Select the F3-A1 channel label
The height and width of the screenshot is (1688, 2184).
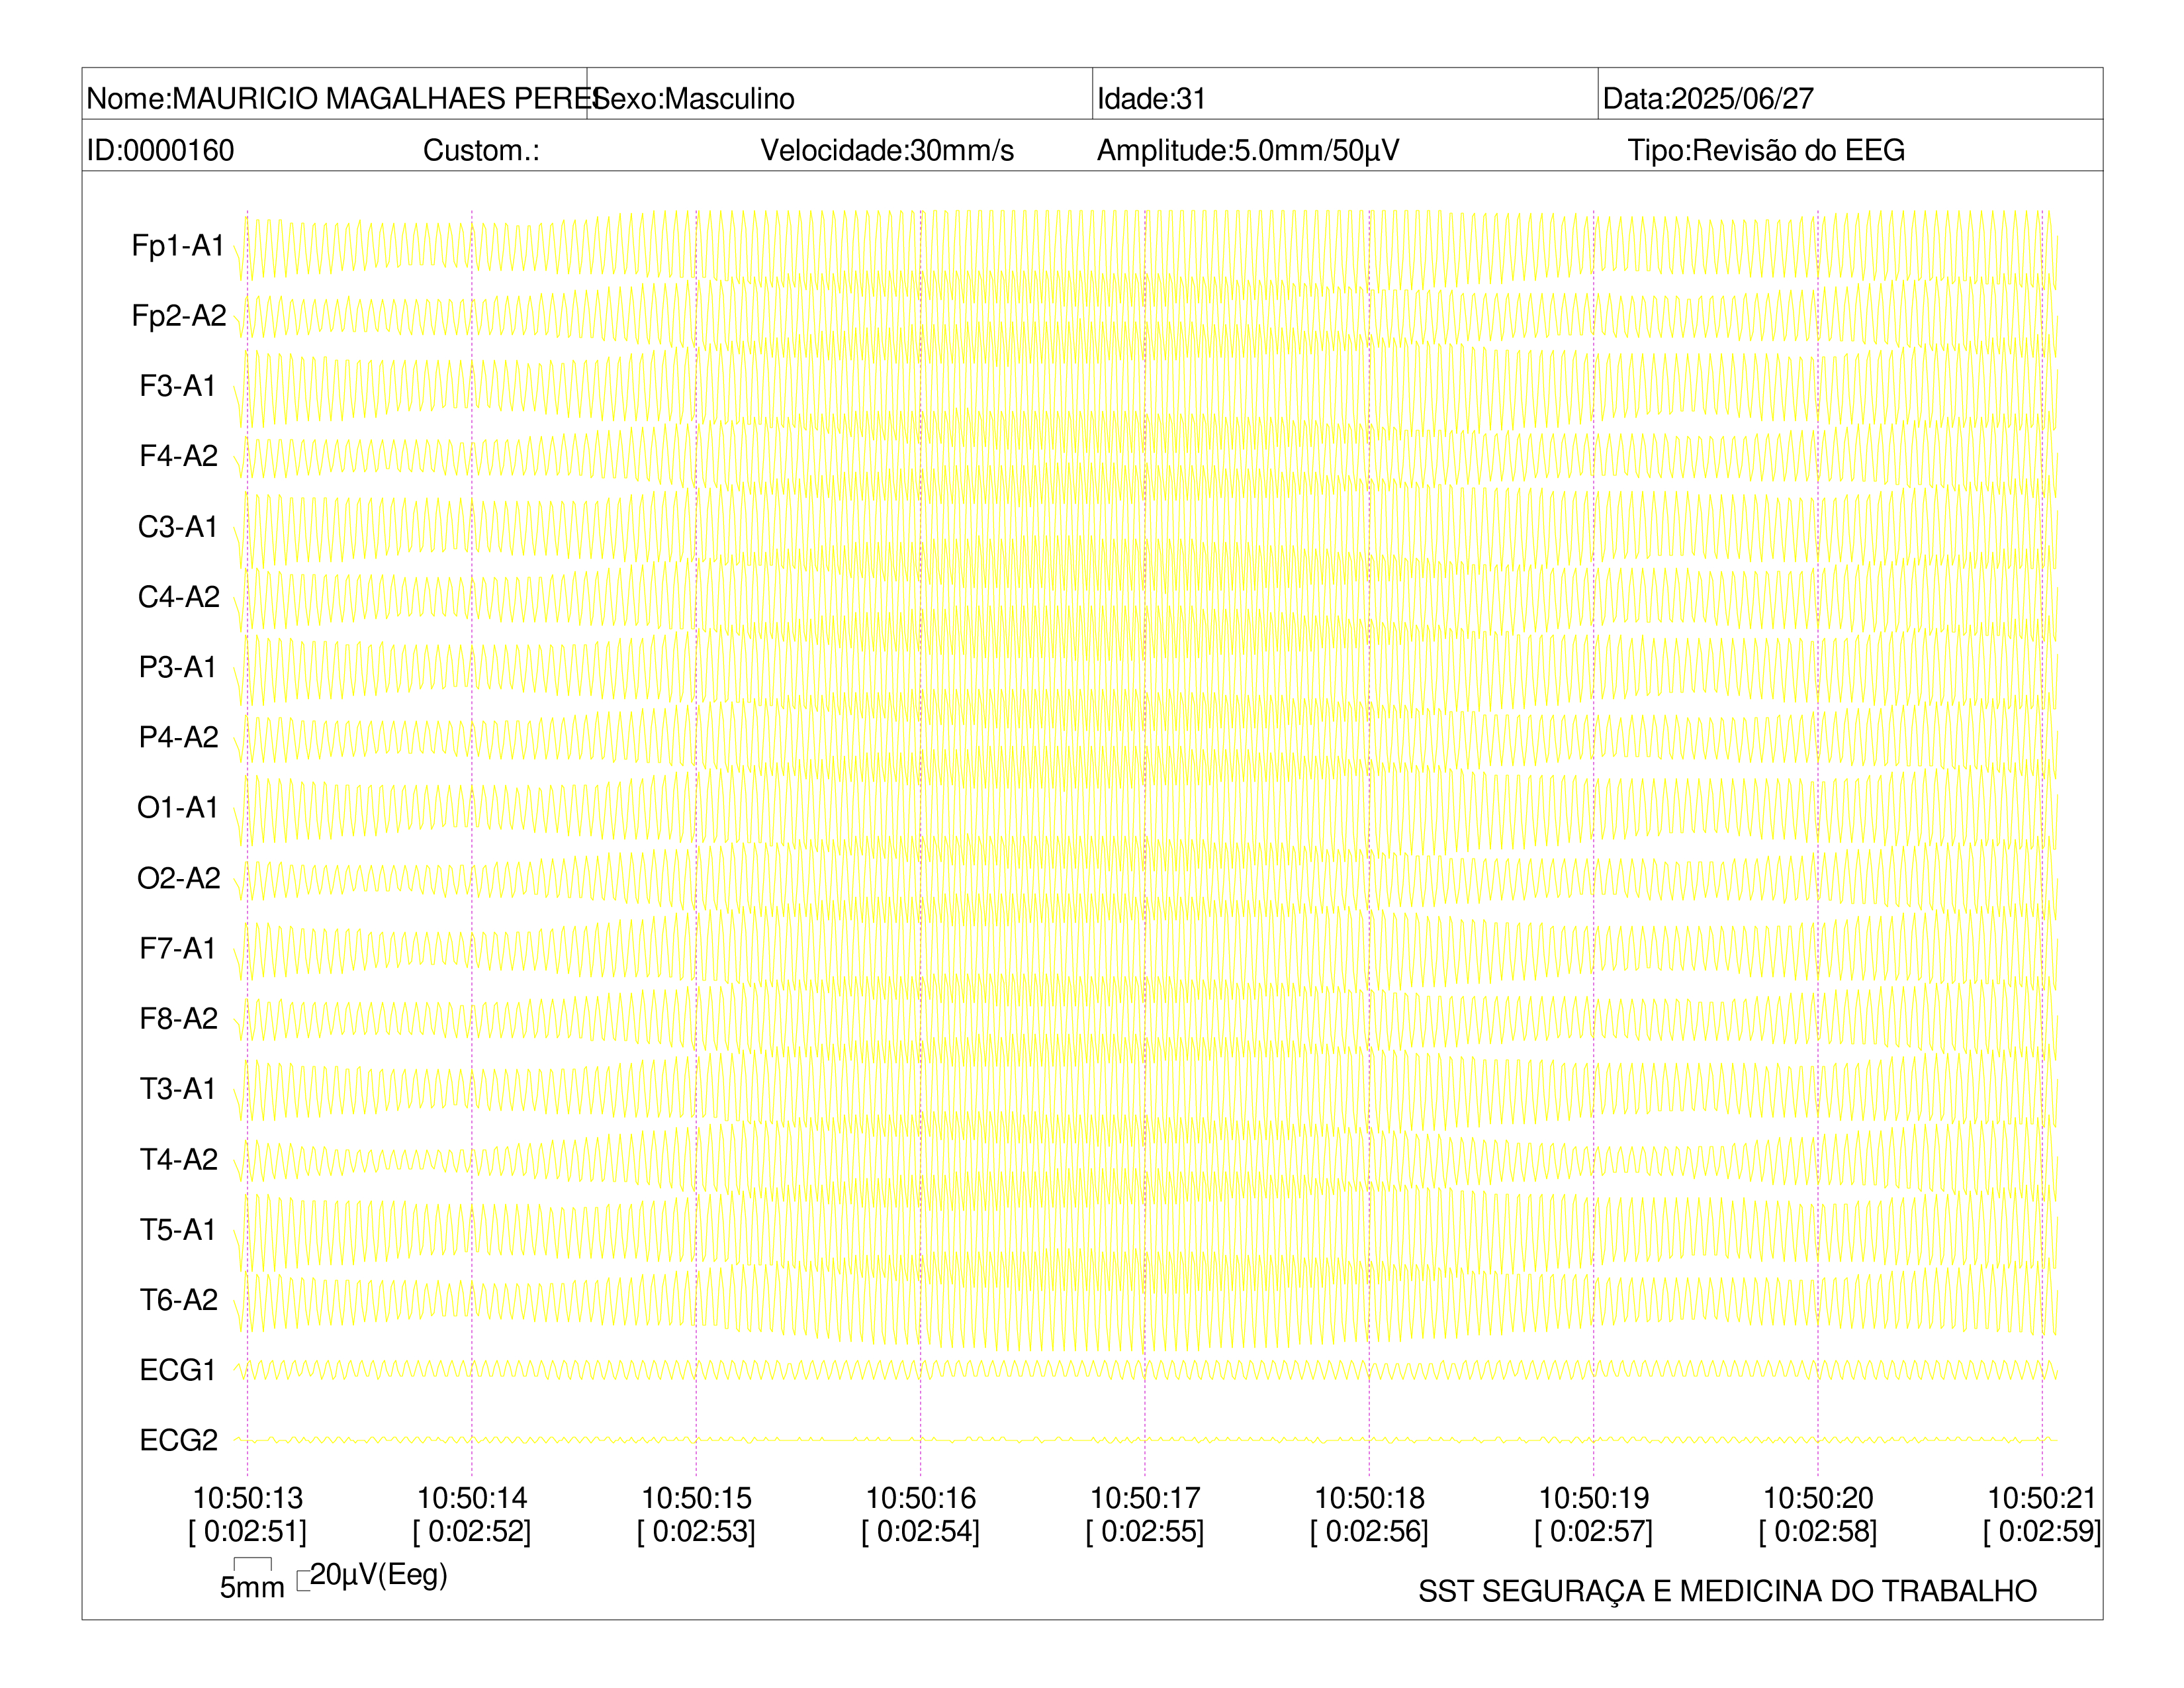coord(178,386)
